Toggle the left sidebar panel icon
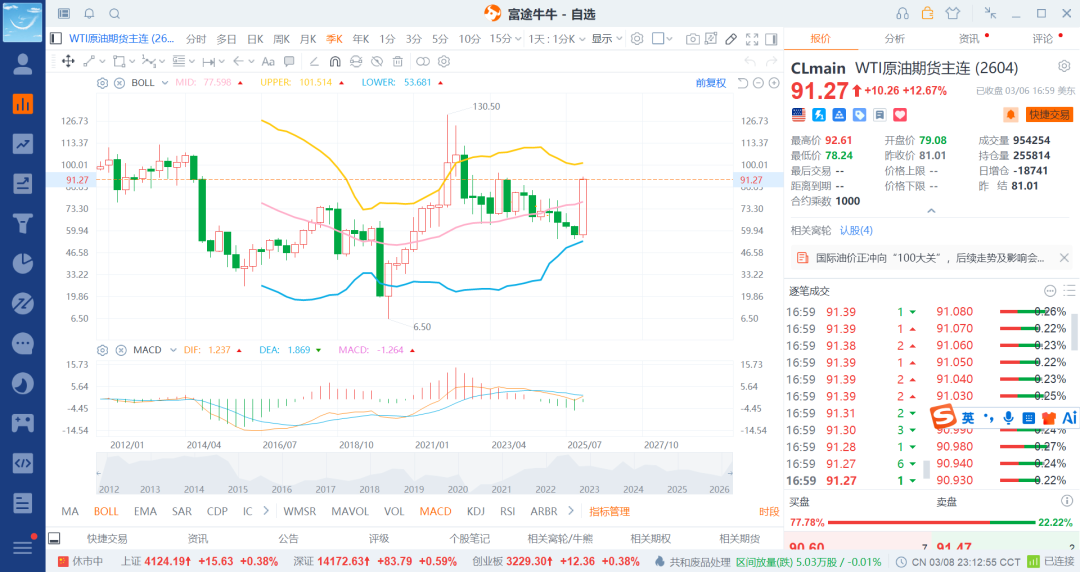 pyautogui.click(x=64, y=14)
